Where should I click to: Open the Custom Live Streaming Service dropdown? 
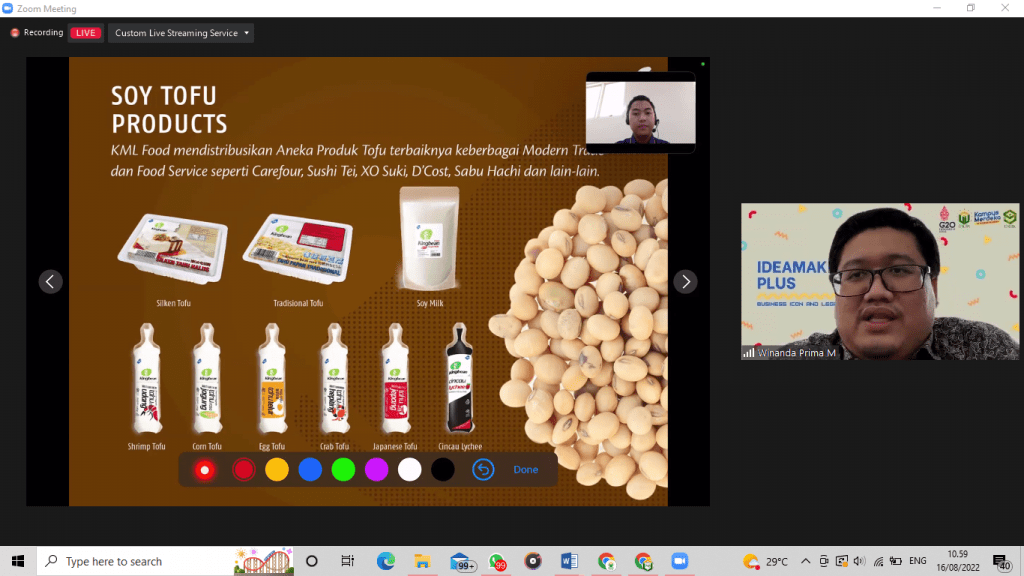click(x=181, y=33)
